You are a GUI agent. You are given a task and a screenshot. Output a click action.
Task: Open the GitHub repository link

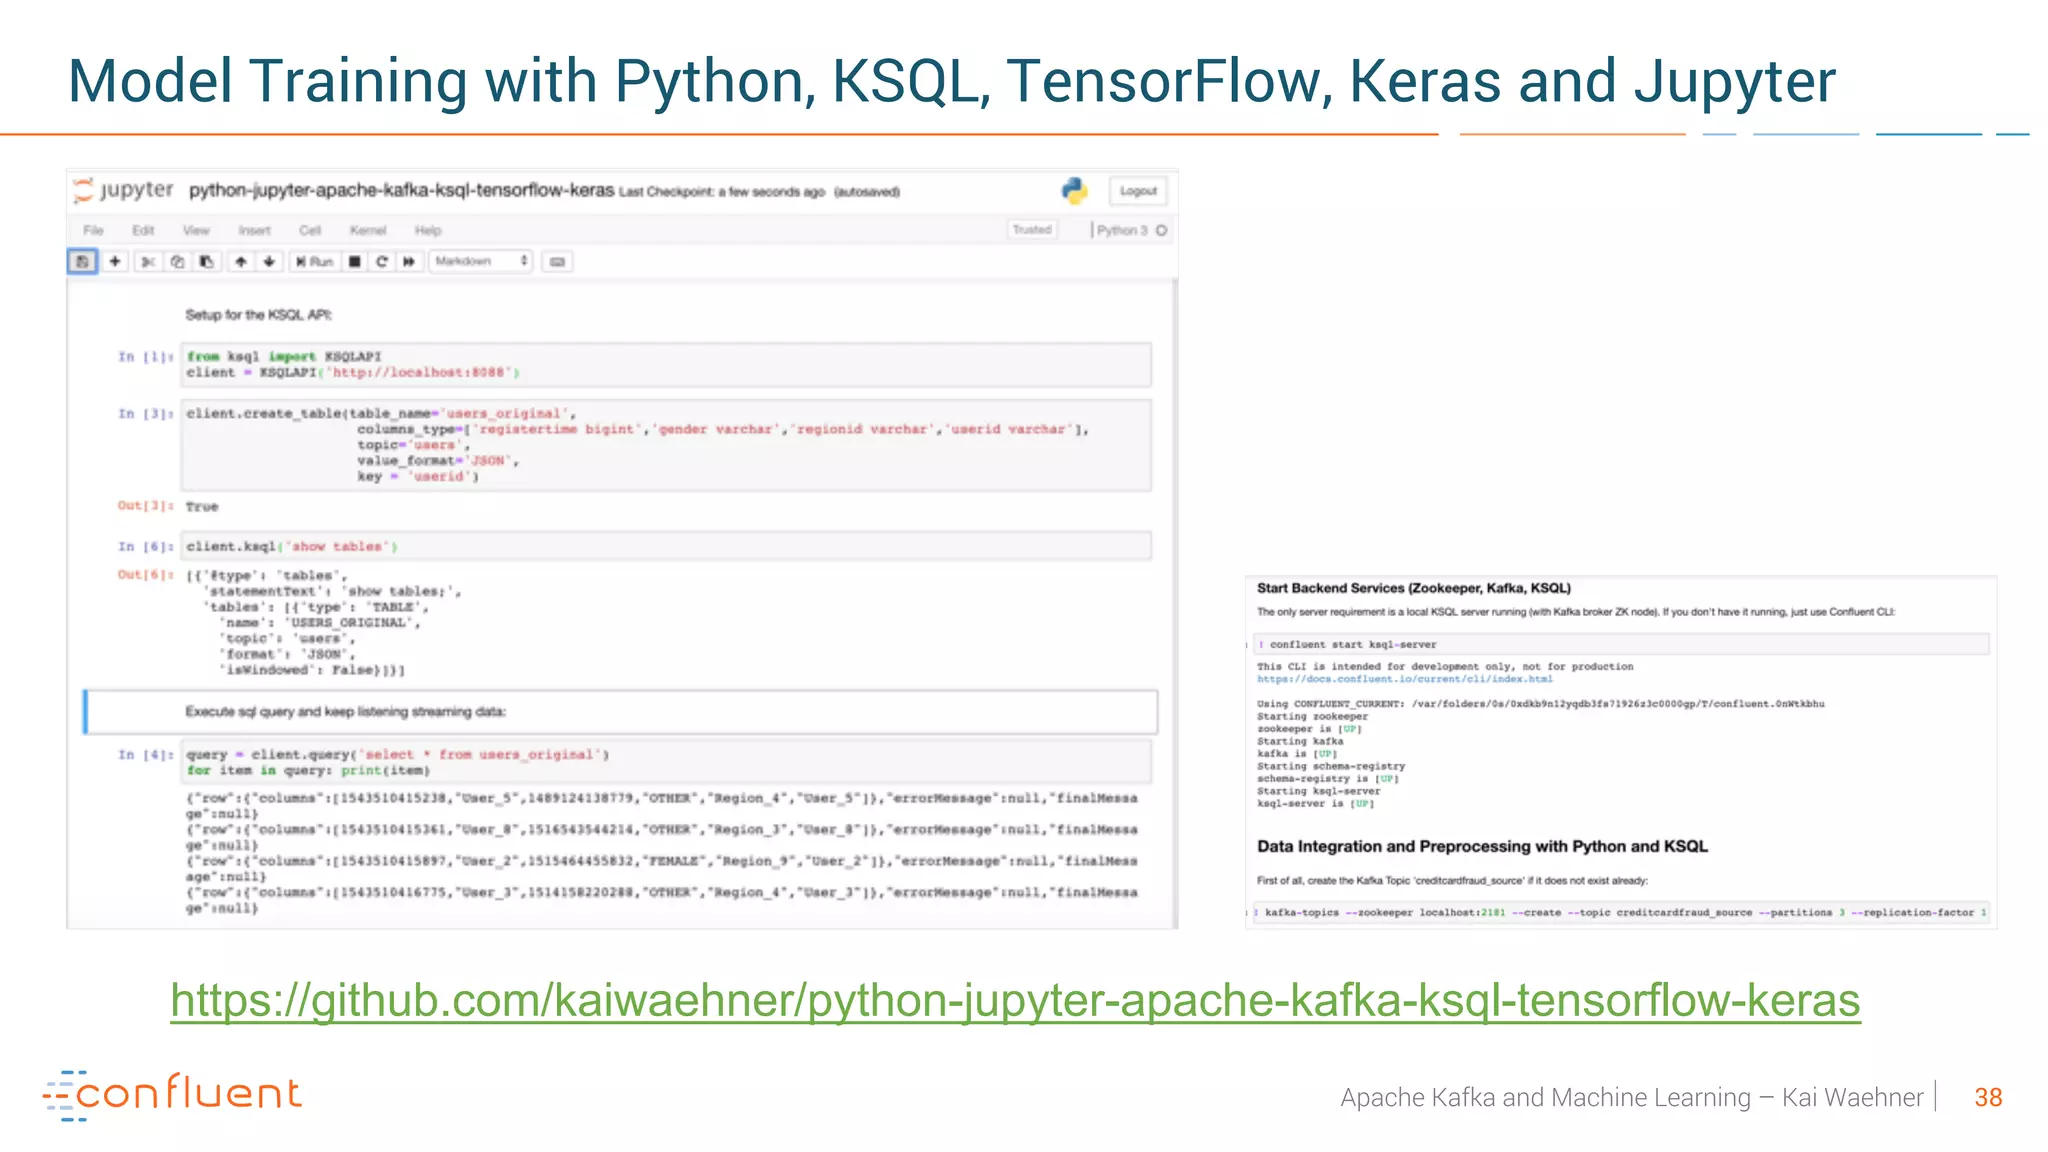tap(1015, 1000)
